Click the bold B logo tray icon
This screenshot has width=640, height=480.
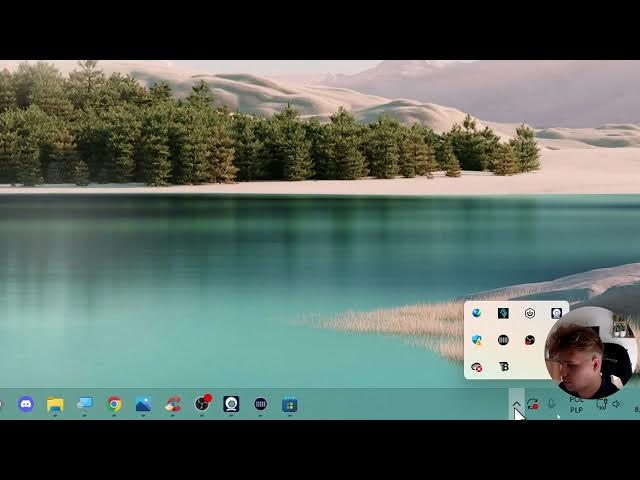click(x=504, y=367)
